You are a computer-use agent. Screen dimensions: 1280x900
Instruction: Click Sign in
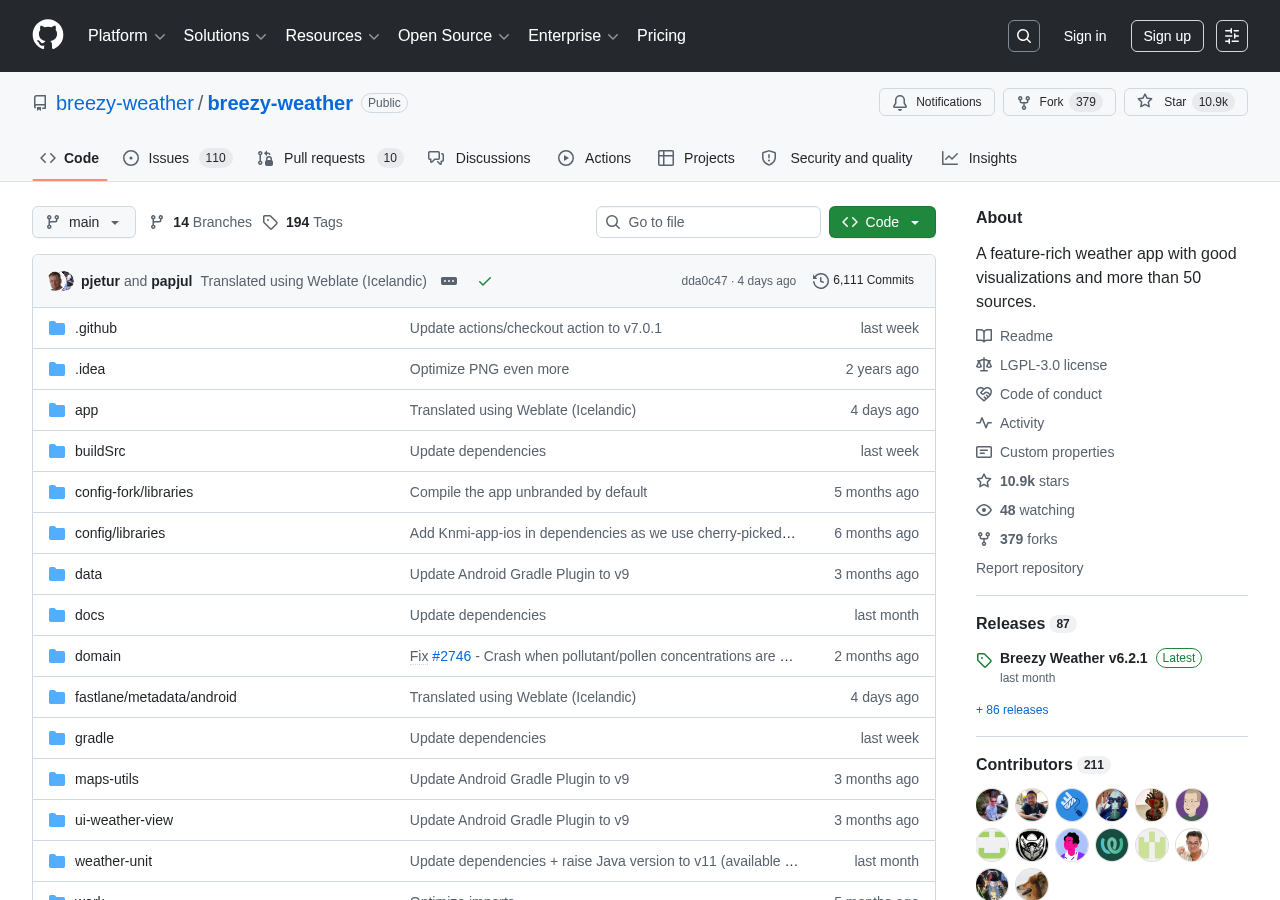coord(1085,36)
